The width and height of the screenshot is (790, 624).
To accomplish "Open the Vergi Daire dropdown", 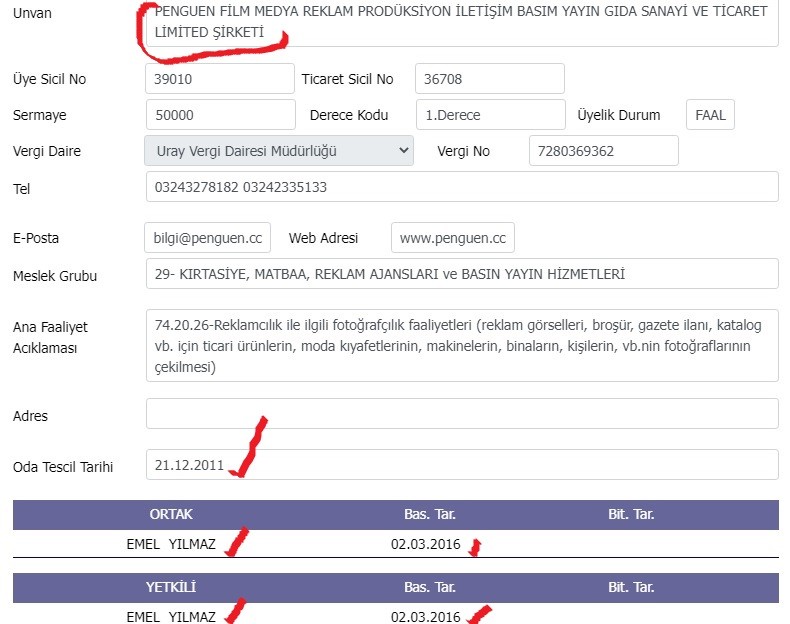I will [x=279, y=151].
